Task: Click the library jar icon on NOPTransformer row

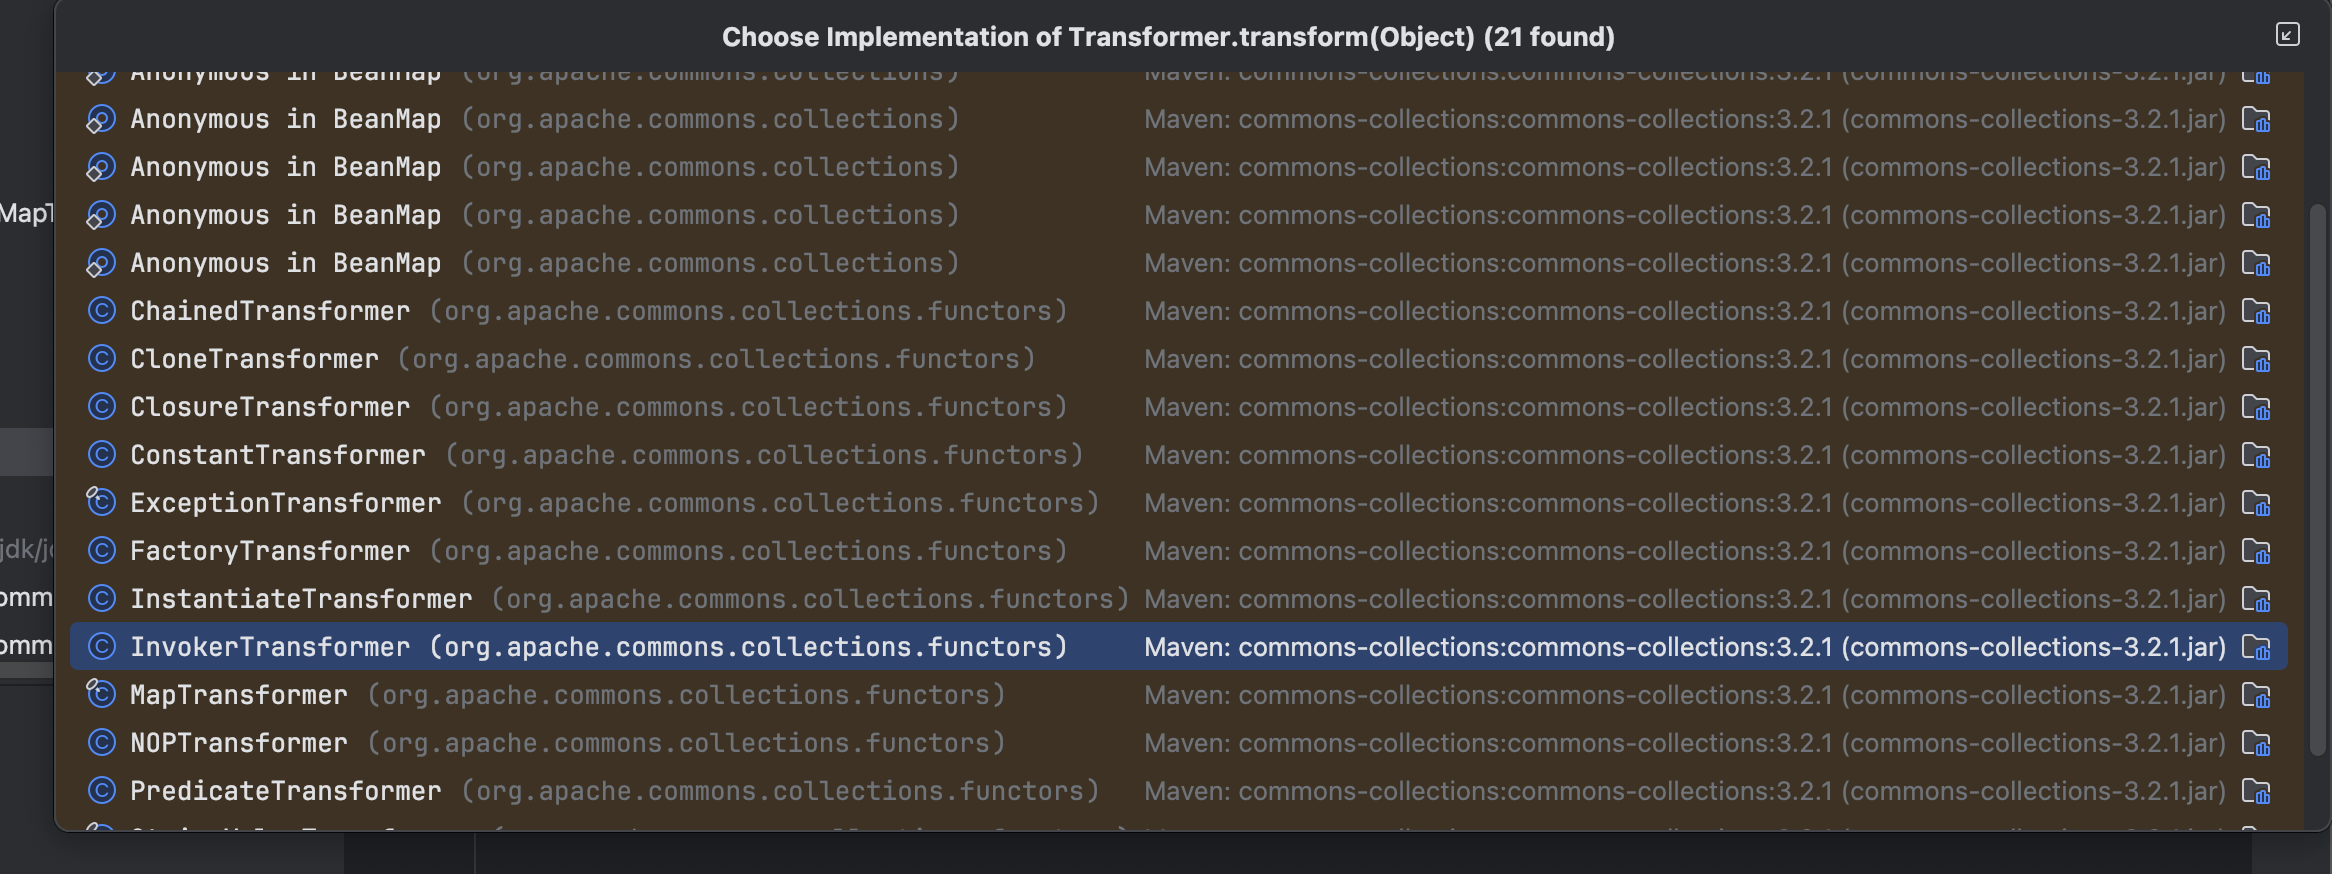Action: click(x=2256, y=744)
